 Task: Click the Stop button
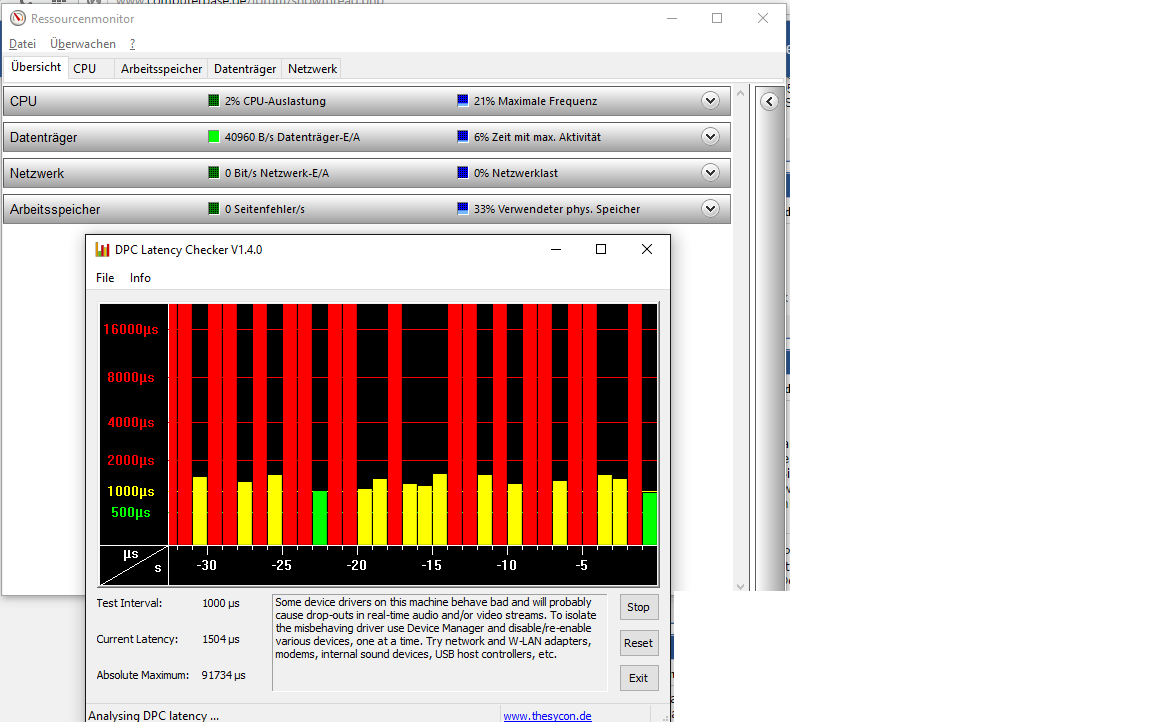tap(638, 607)
